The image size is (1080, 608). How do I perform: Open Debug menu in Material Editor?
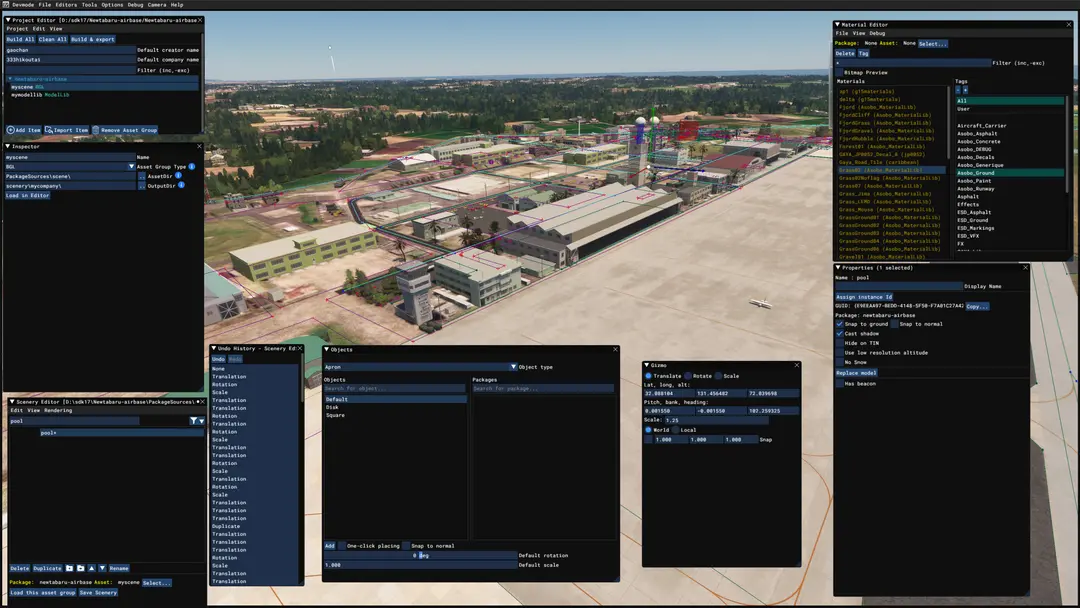point(877,33)
